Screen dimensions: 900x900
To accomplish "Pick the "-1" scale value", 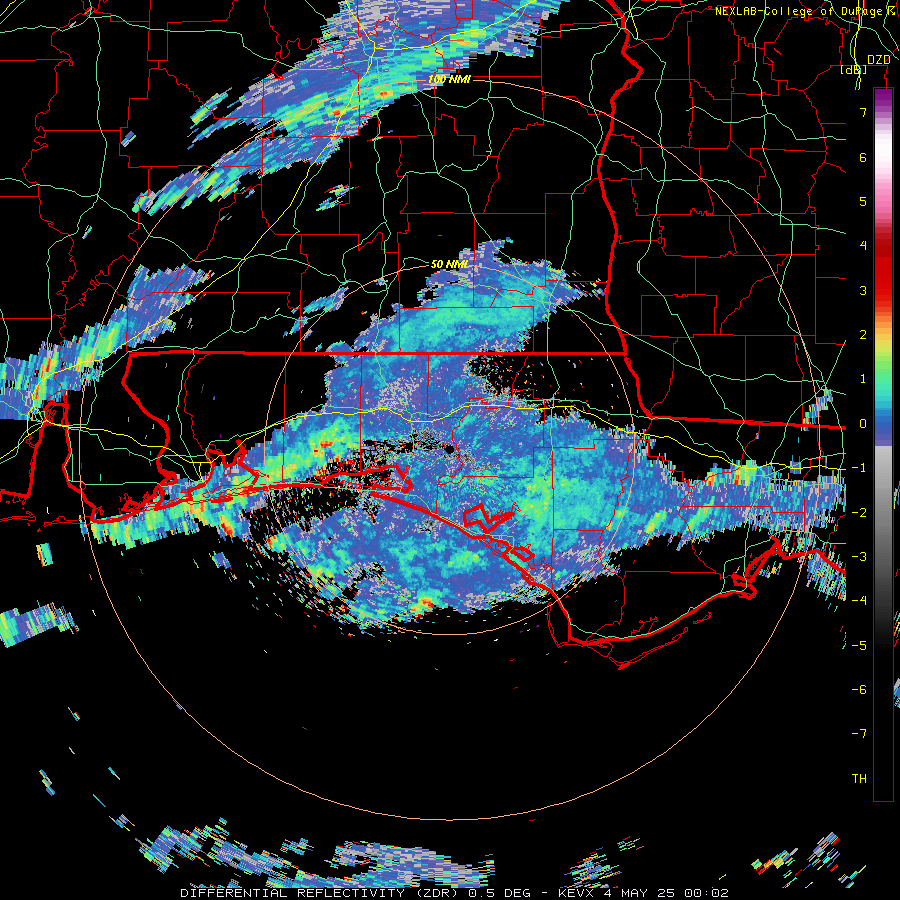I will tap(859, 468).
